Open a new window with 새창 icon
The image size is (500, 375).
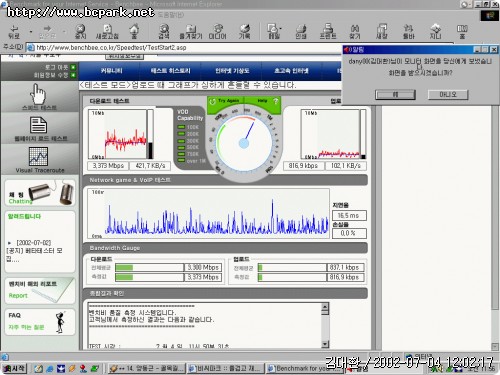[x=382, y=31]
